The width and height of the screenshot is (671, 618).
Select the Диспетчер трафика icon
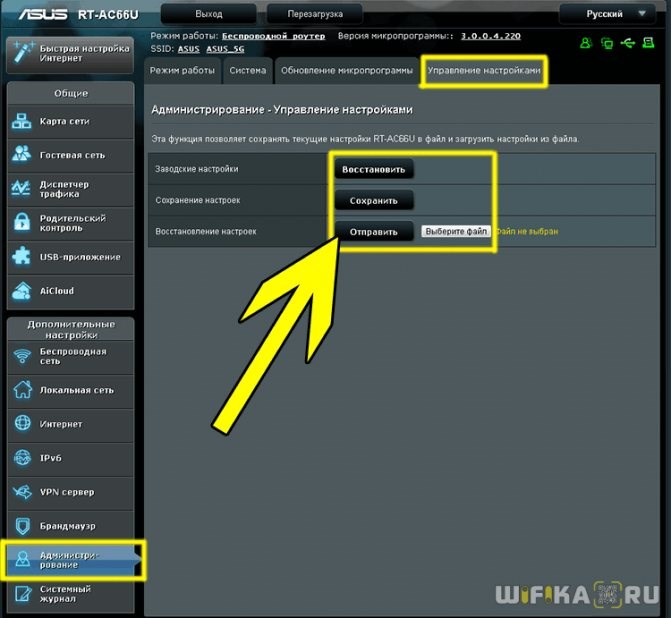[x=21, y=188]
